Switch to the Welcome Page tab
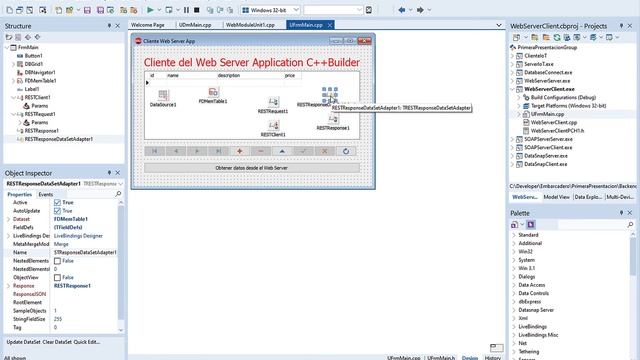 (x=148, y=25)
